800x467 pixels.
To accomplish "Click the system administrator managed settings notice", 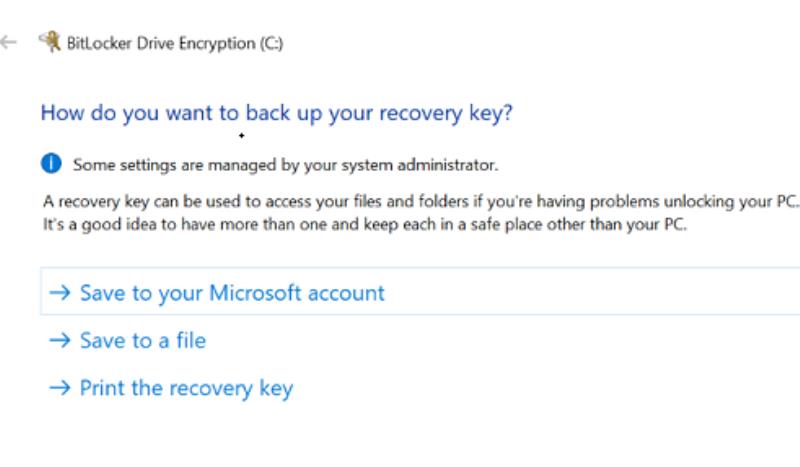I will (286, 165).
